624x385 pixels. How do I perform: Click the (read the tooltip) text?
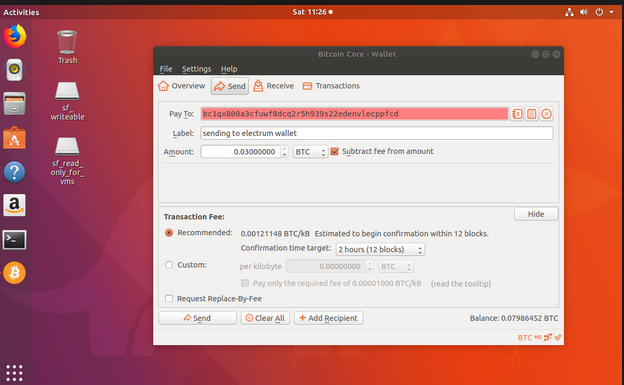[461, 283]
